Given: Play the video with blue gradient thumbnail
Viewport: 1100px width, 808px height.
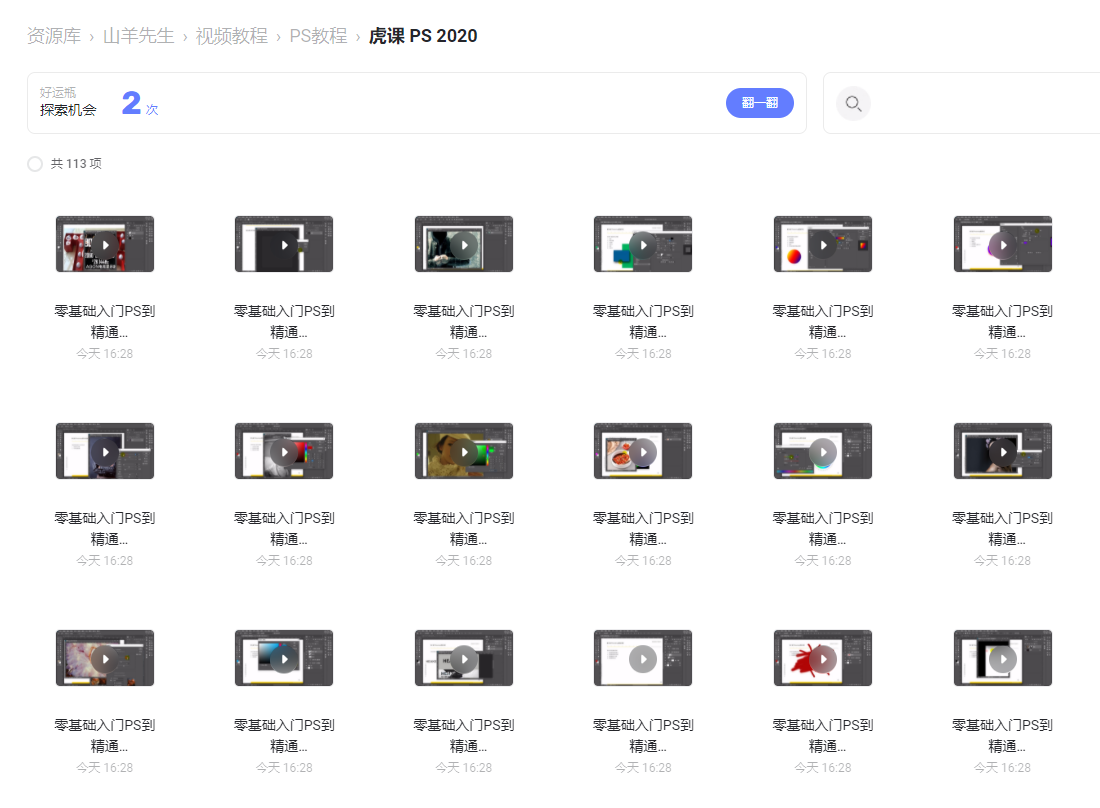Looking at the screenshot, I should point(284,659).
